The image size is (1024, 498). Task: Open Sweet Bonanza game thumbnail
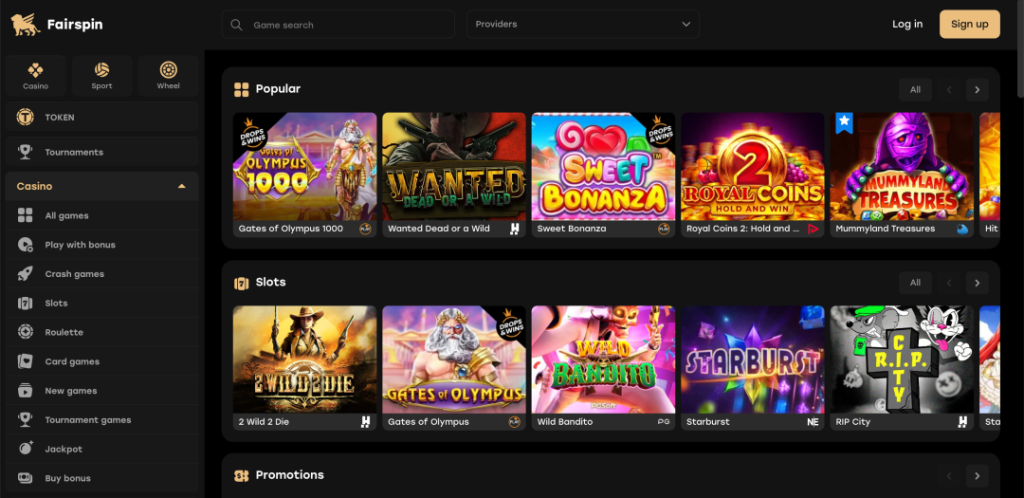tap(603, 166)
